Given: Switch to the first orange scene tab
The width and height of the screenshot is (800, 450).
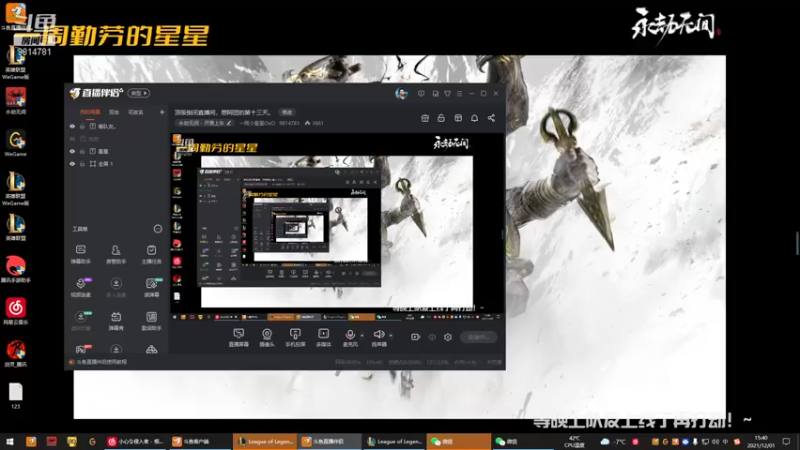Looking at the screenshot, I should (90, 112).
